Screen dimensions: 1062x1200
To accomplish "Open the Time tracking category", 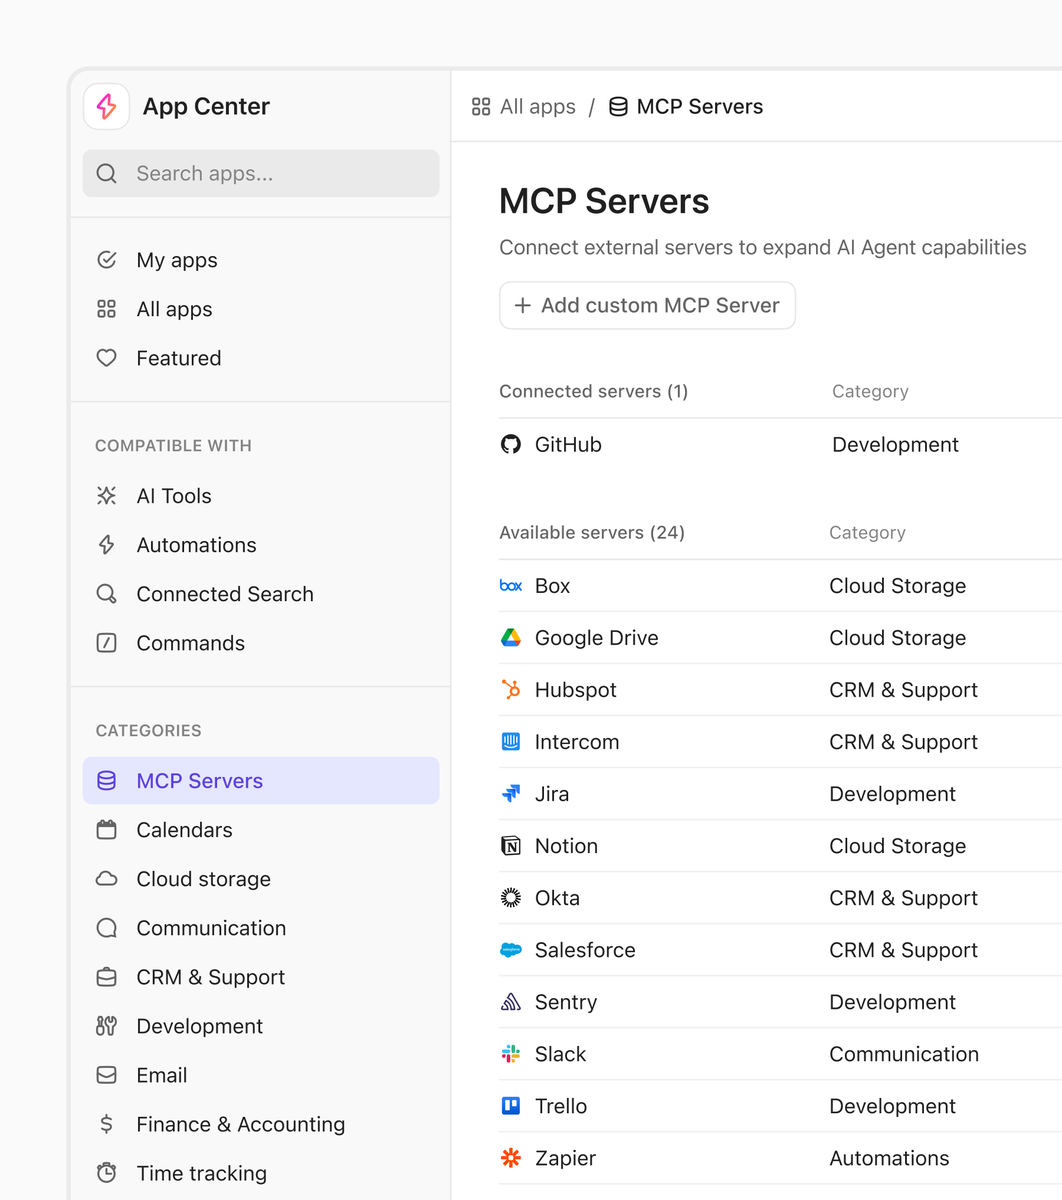I will pyautogui.click(x=261, y=1173).
